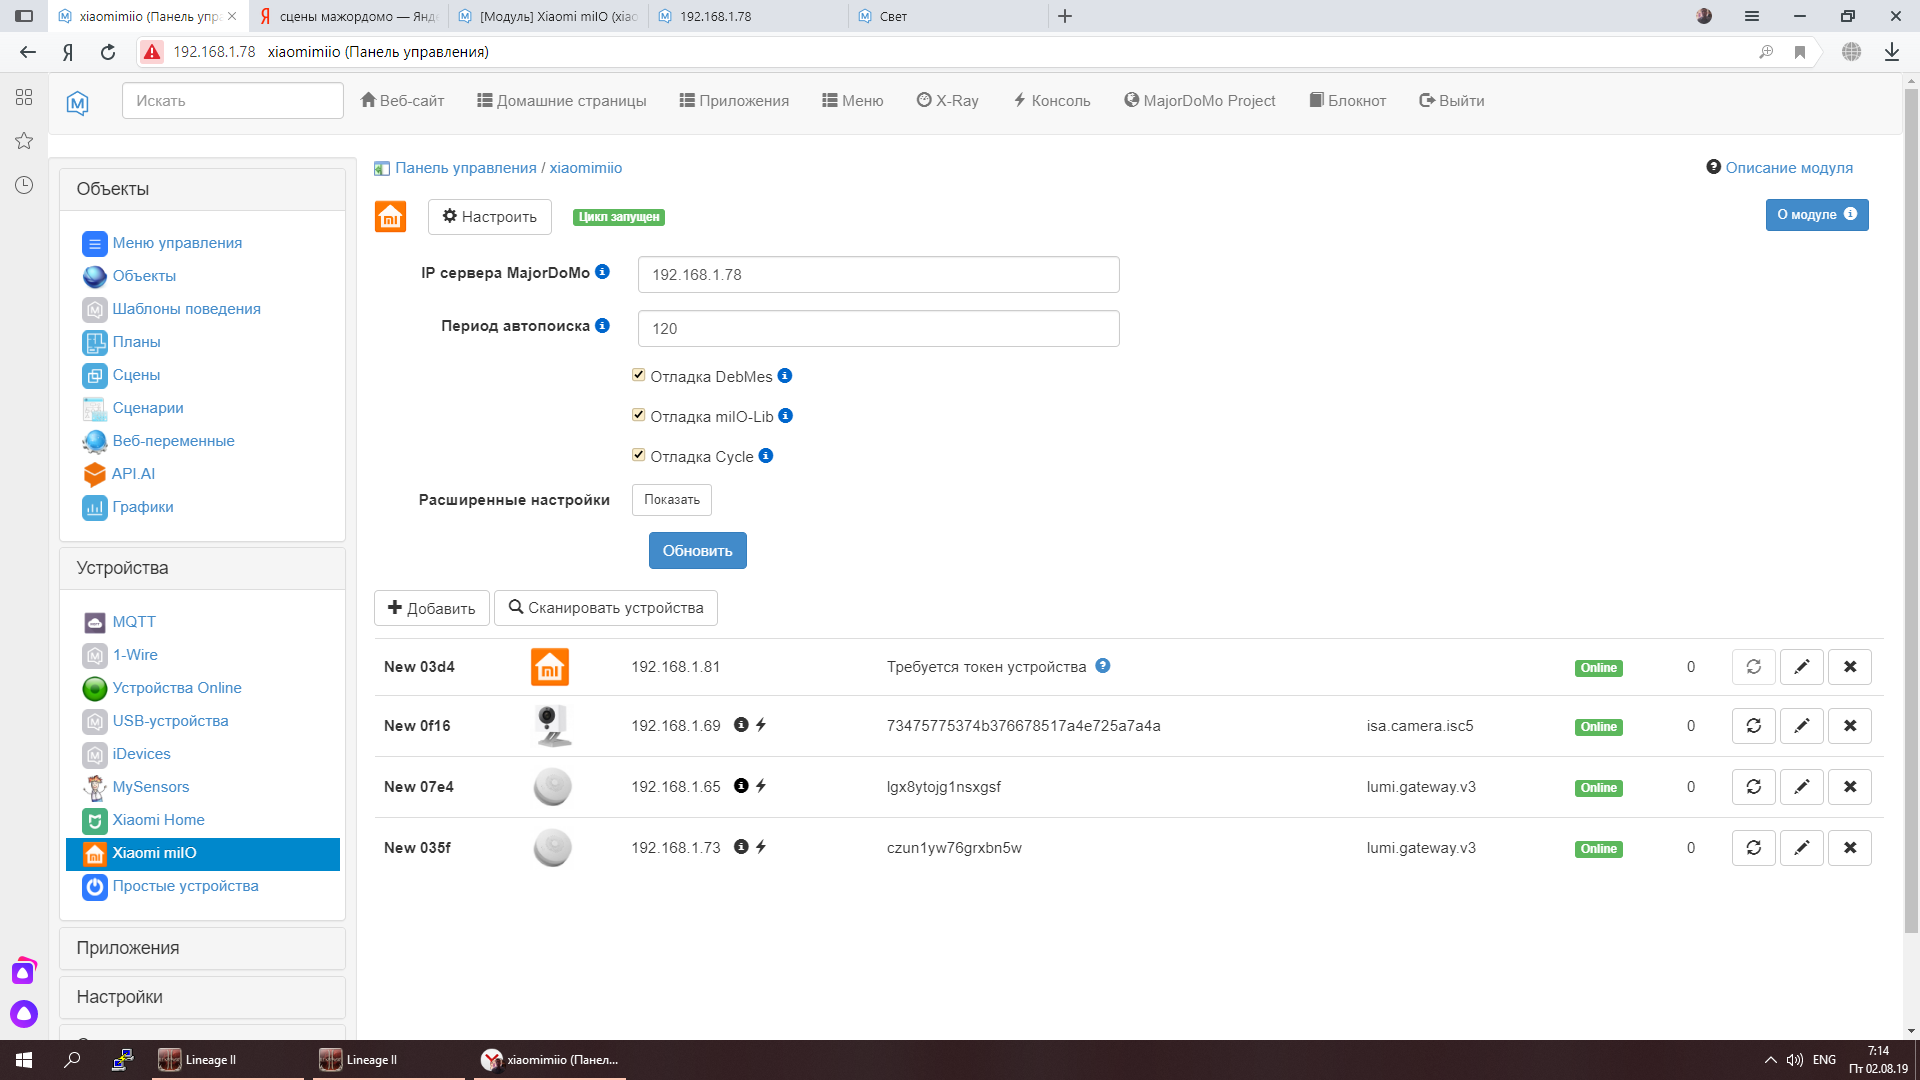
Task: Delete New 07e4 device with X icon
Action: click(x=1849, y=787)
